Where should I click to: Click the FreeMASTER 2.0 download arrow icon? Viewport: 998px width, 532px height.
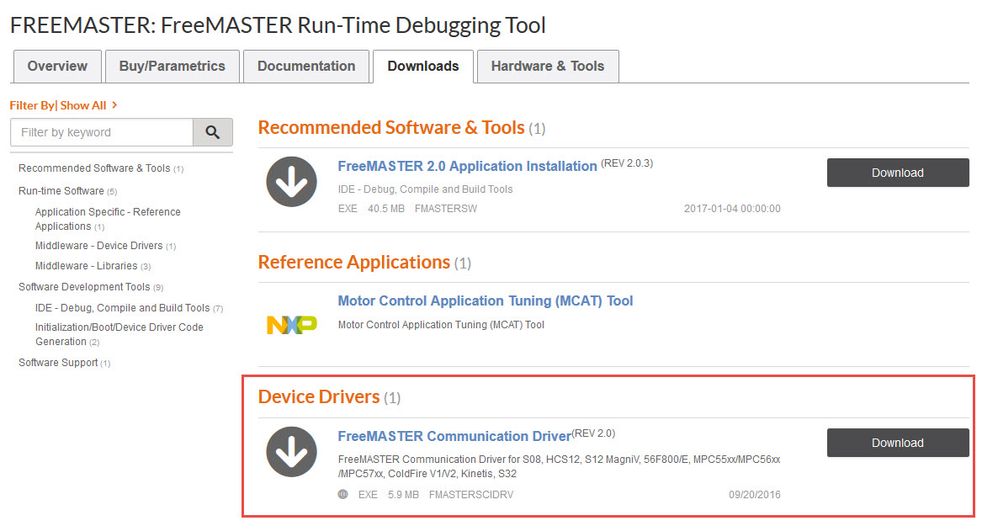point(291,181)
